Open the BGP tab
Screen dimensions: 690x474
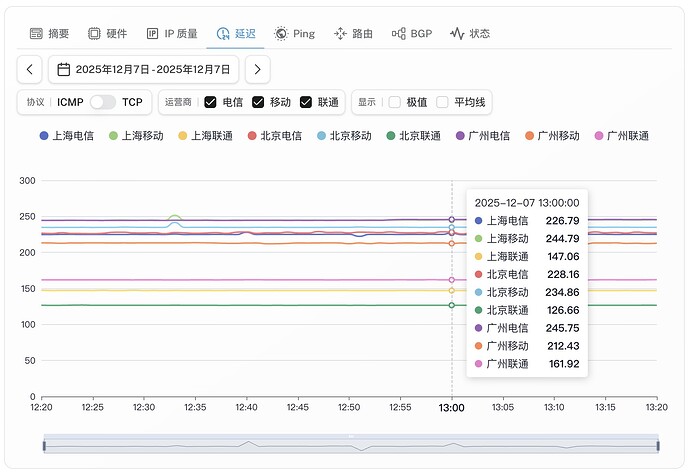(x=412, y=33)
